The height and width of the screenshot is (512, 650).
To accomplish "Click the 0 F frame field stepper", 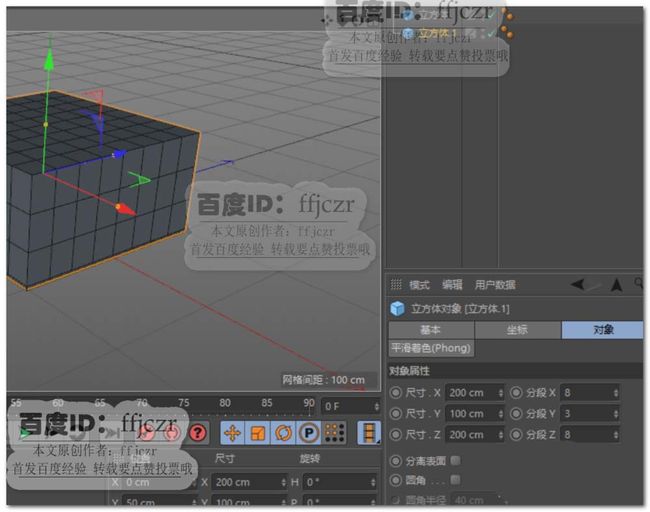I will point(376,406).
